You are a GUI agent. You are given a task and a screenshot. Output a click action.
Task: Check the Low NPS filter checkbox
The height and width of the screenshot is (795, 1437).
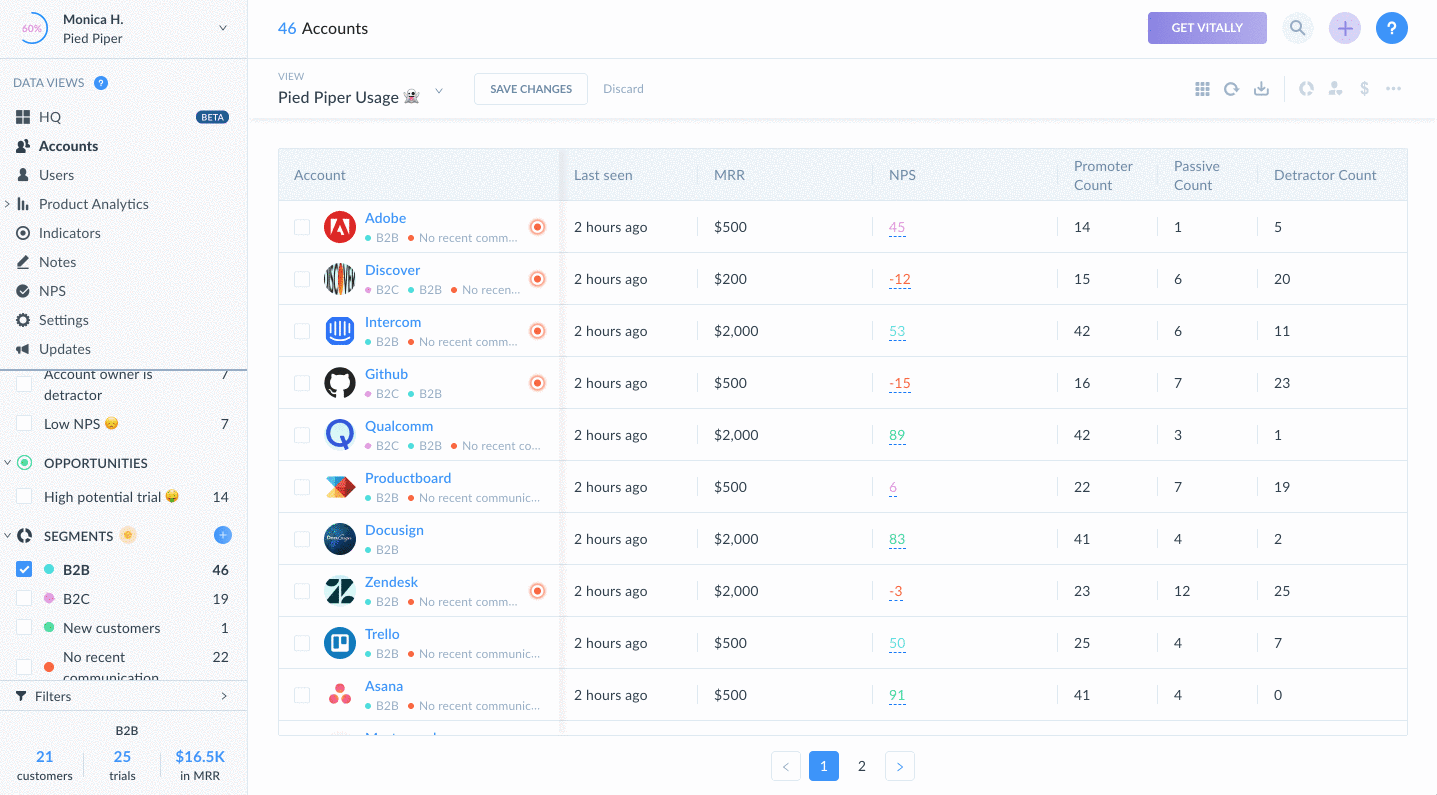click(24, 424)
